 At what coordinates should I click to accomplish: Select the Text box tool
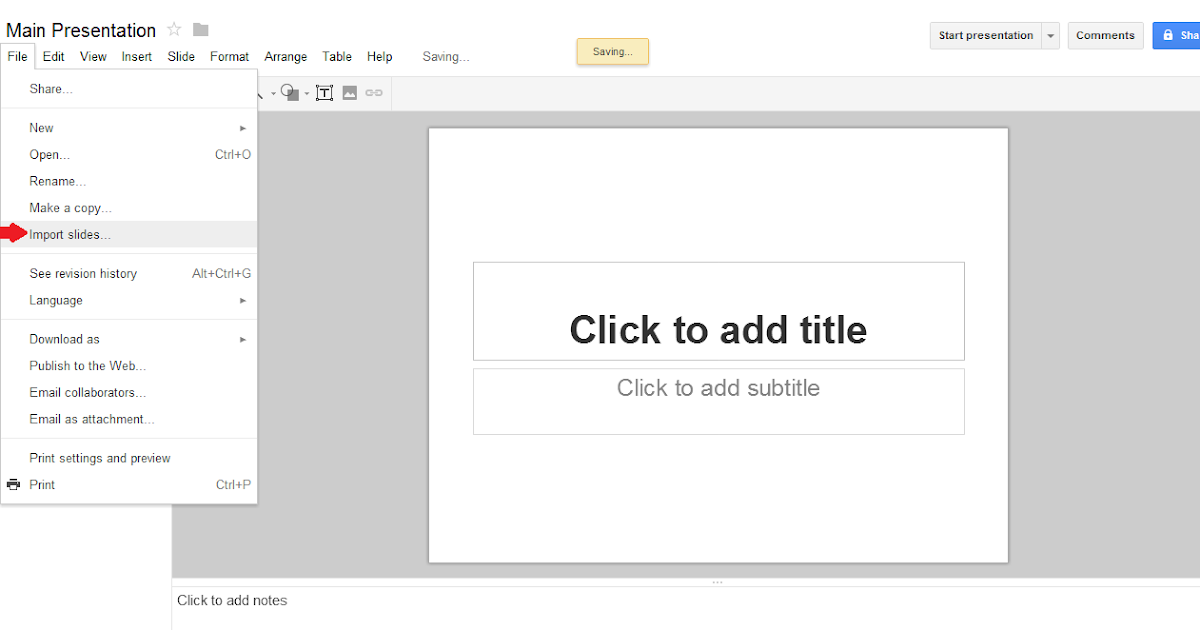coord(324,92)
